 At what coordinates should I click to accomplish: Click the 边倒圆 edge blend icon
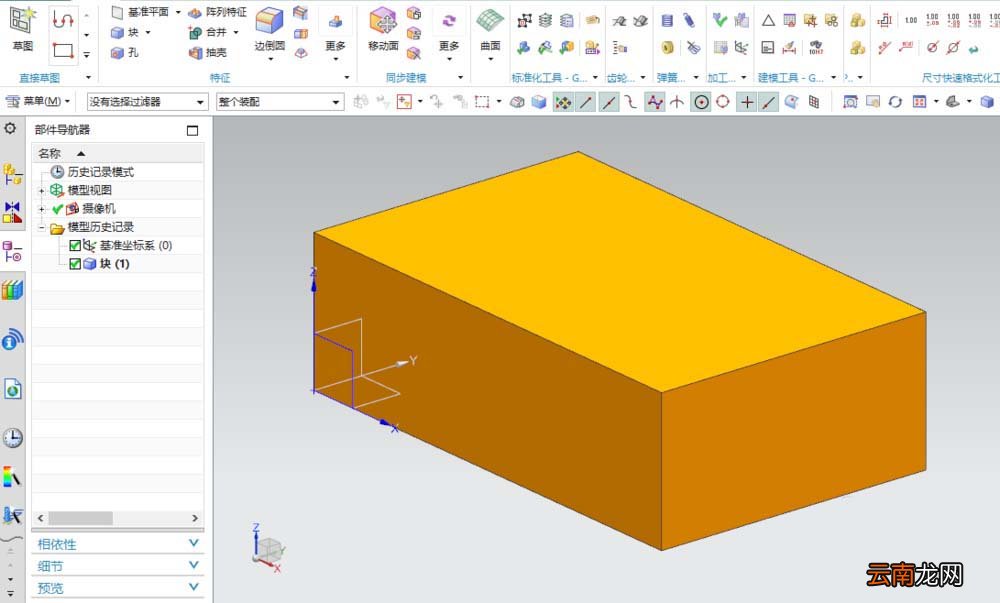point(269,22)
